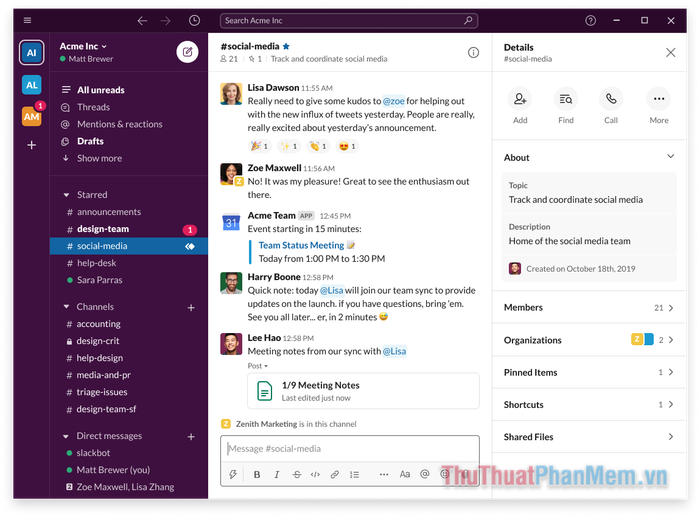Switch to the AL workspace
The height and width of the screenshot is (517, 700).
pyautogui.click(x=31, y=85)
